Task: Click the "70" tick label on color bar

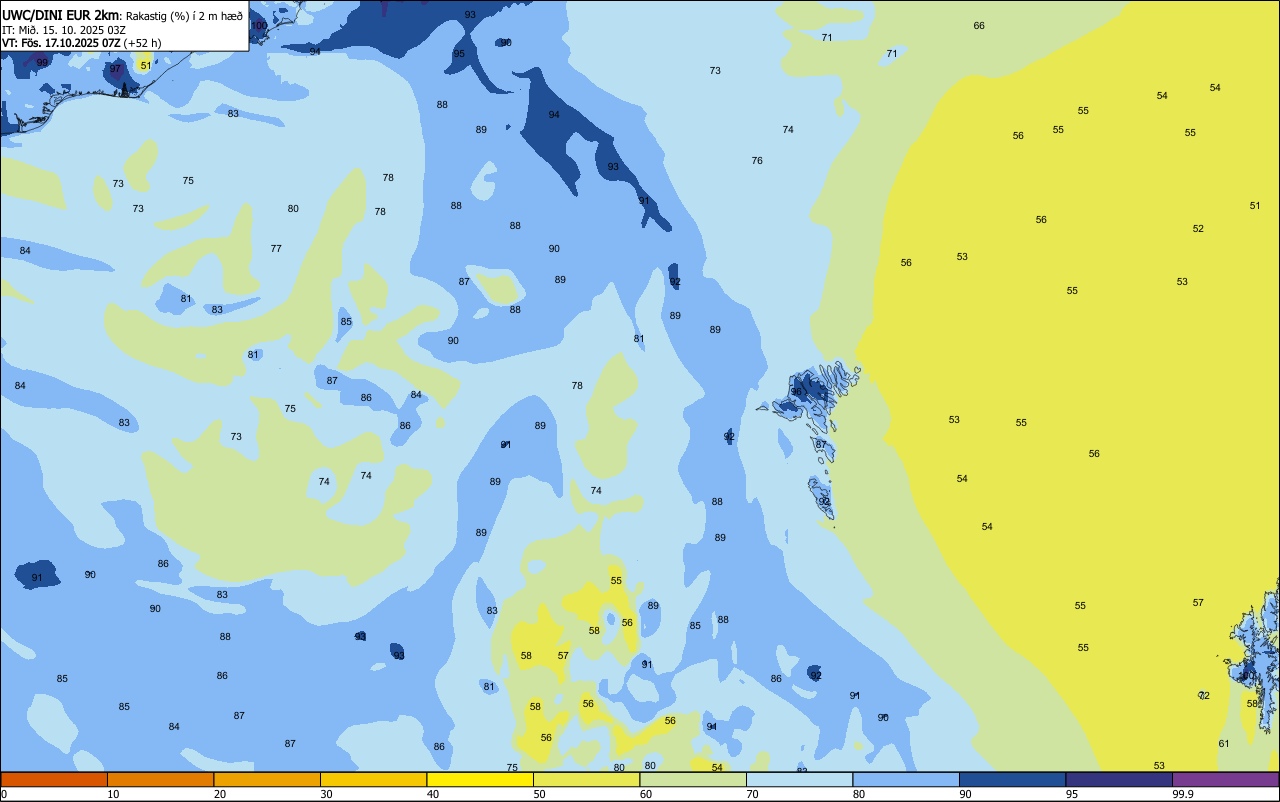Action: pos(752,794)
